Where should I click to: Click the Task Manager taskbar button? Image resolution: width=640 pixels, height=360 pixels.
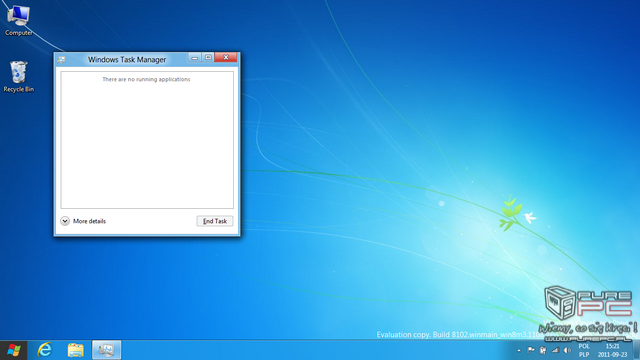pos(107,350)
